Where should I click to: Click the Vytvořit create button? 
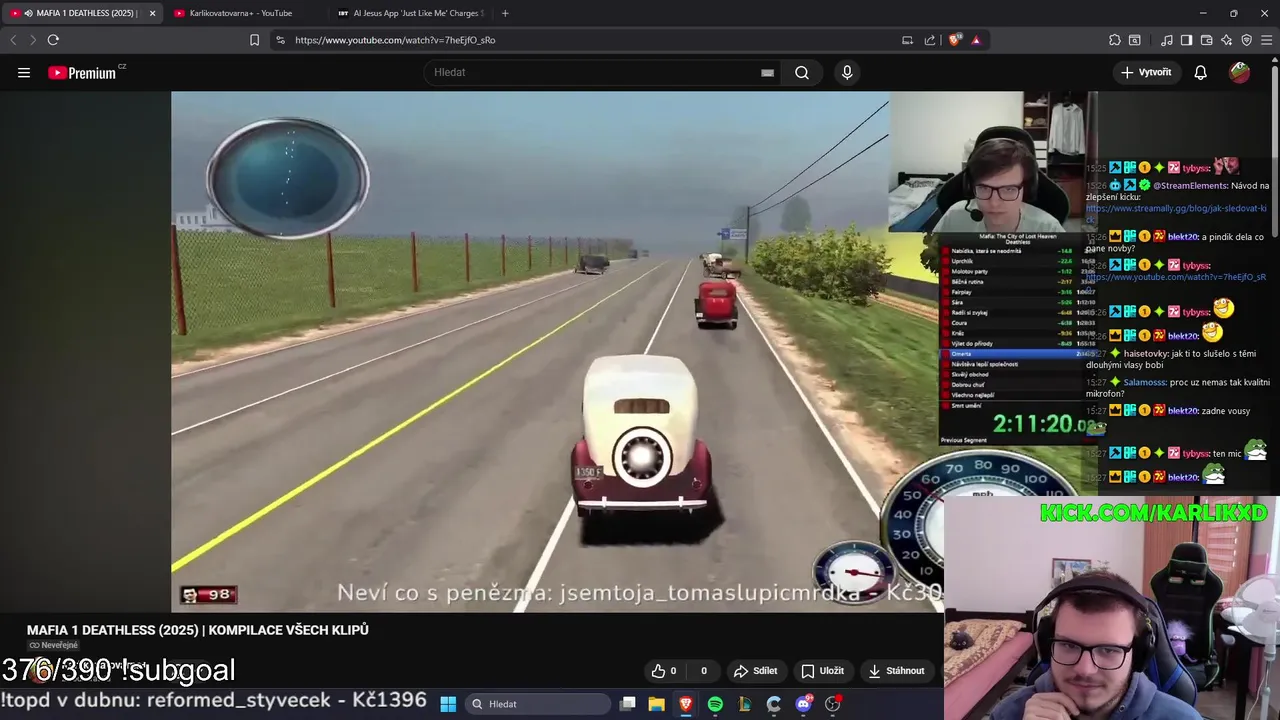click(1146, 72)
